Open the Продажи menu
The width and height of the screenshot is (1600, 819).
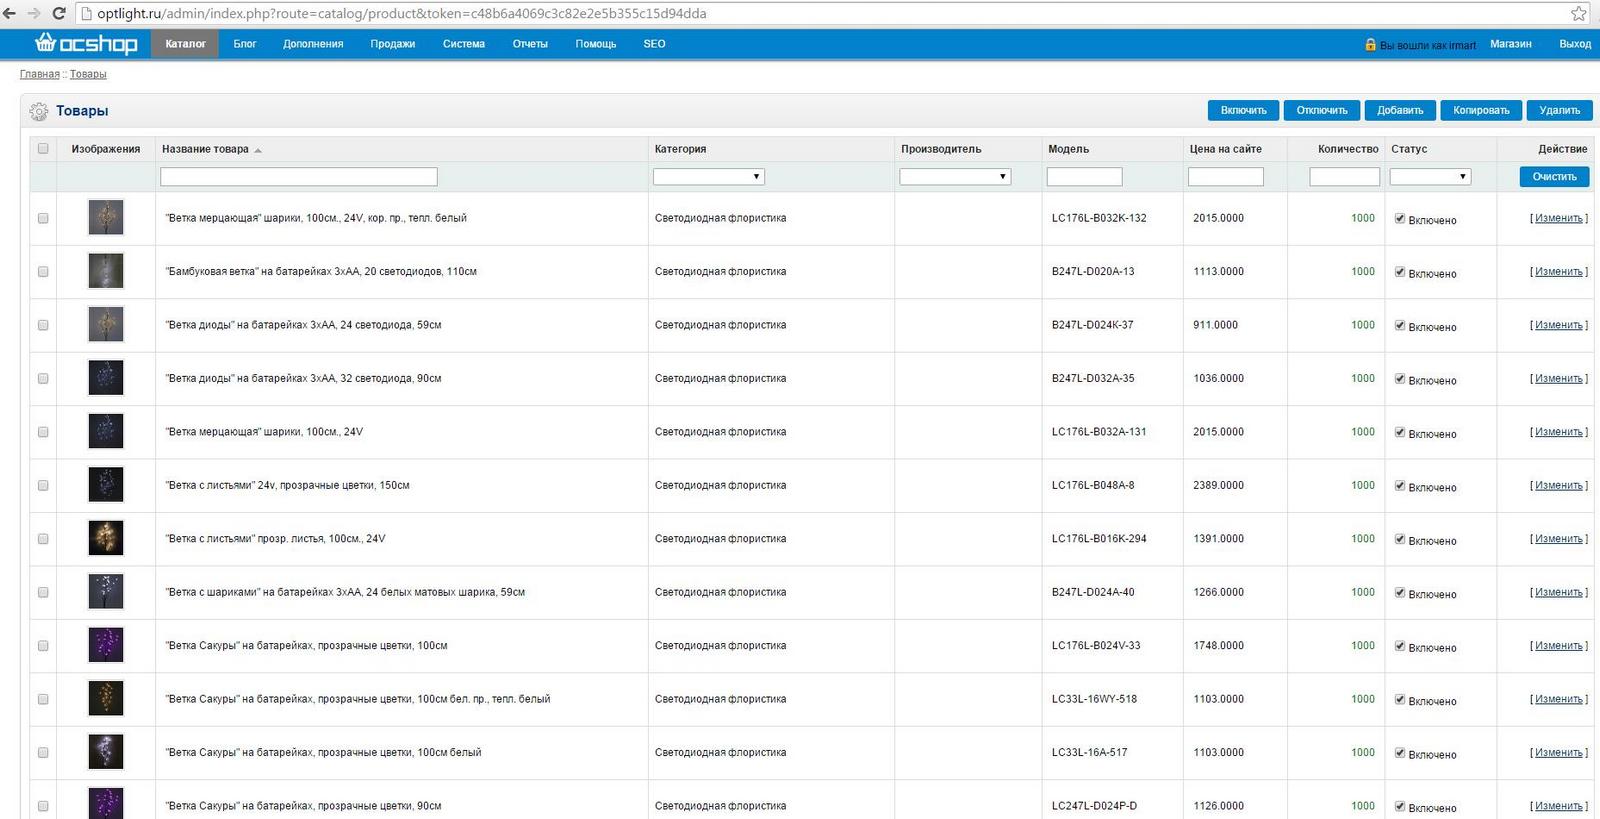393,44
